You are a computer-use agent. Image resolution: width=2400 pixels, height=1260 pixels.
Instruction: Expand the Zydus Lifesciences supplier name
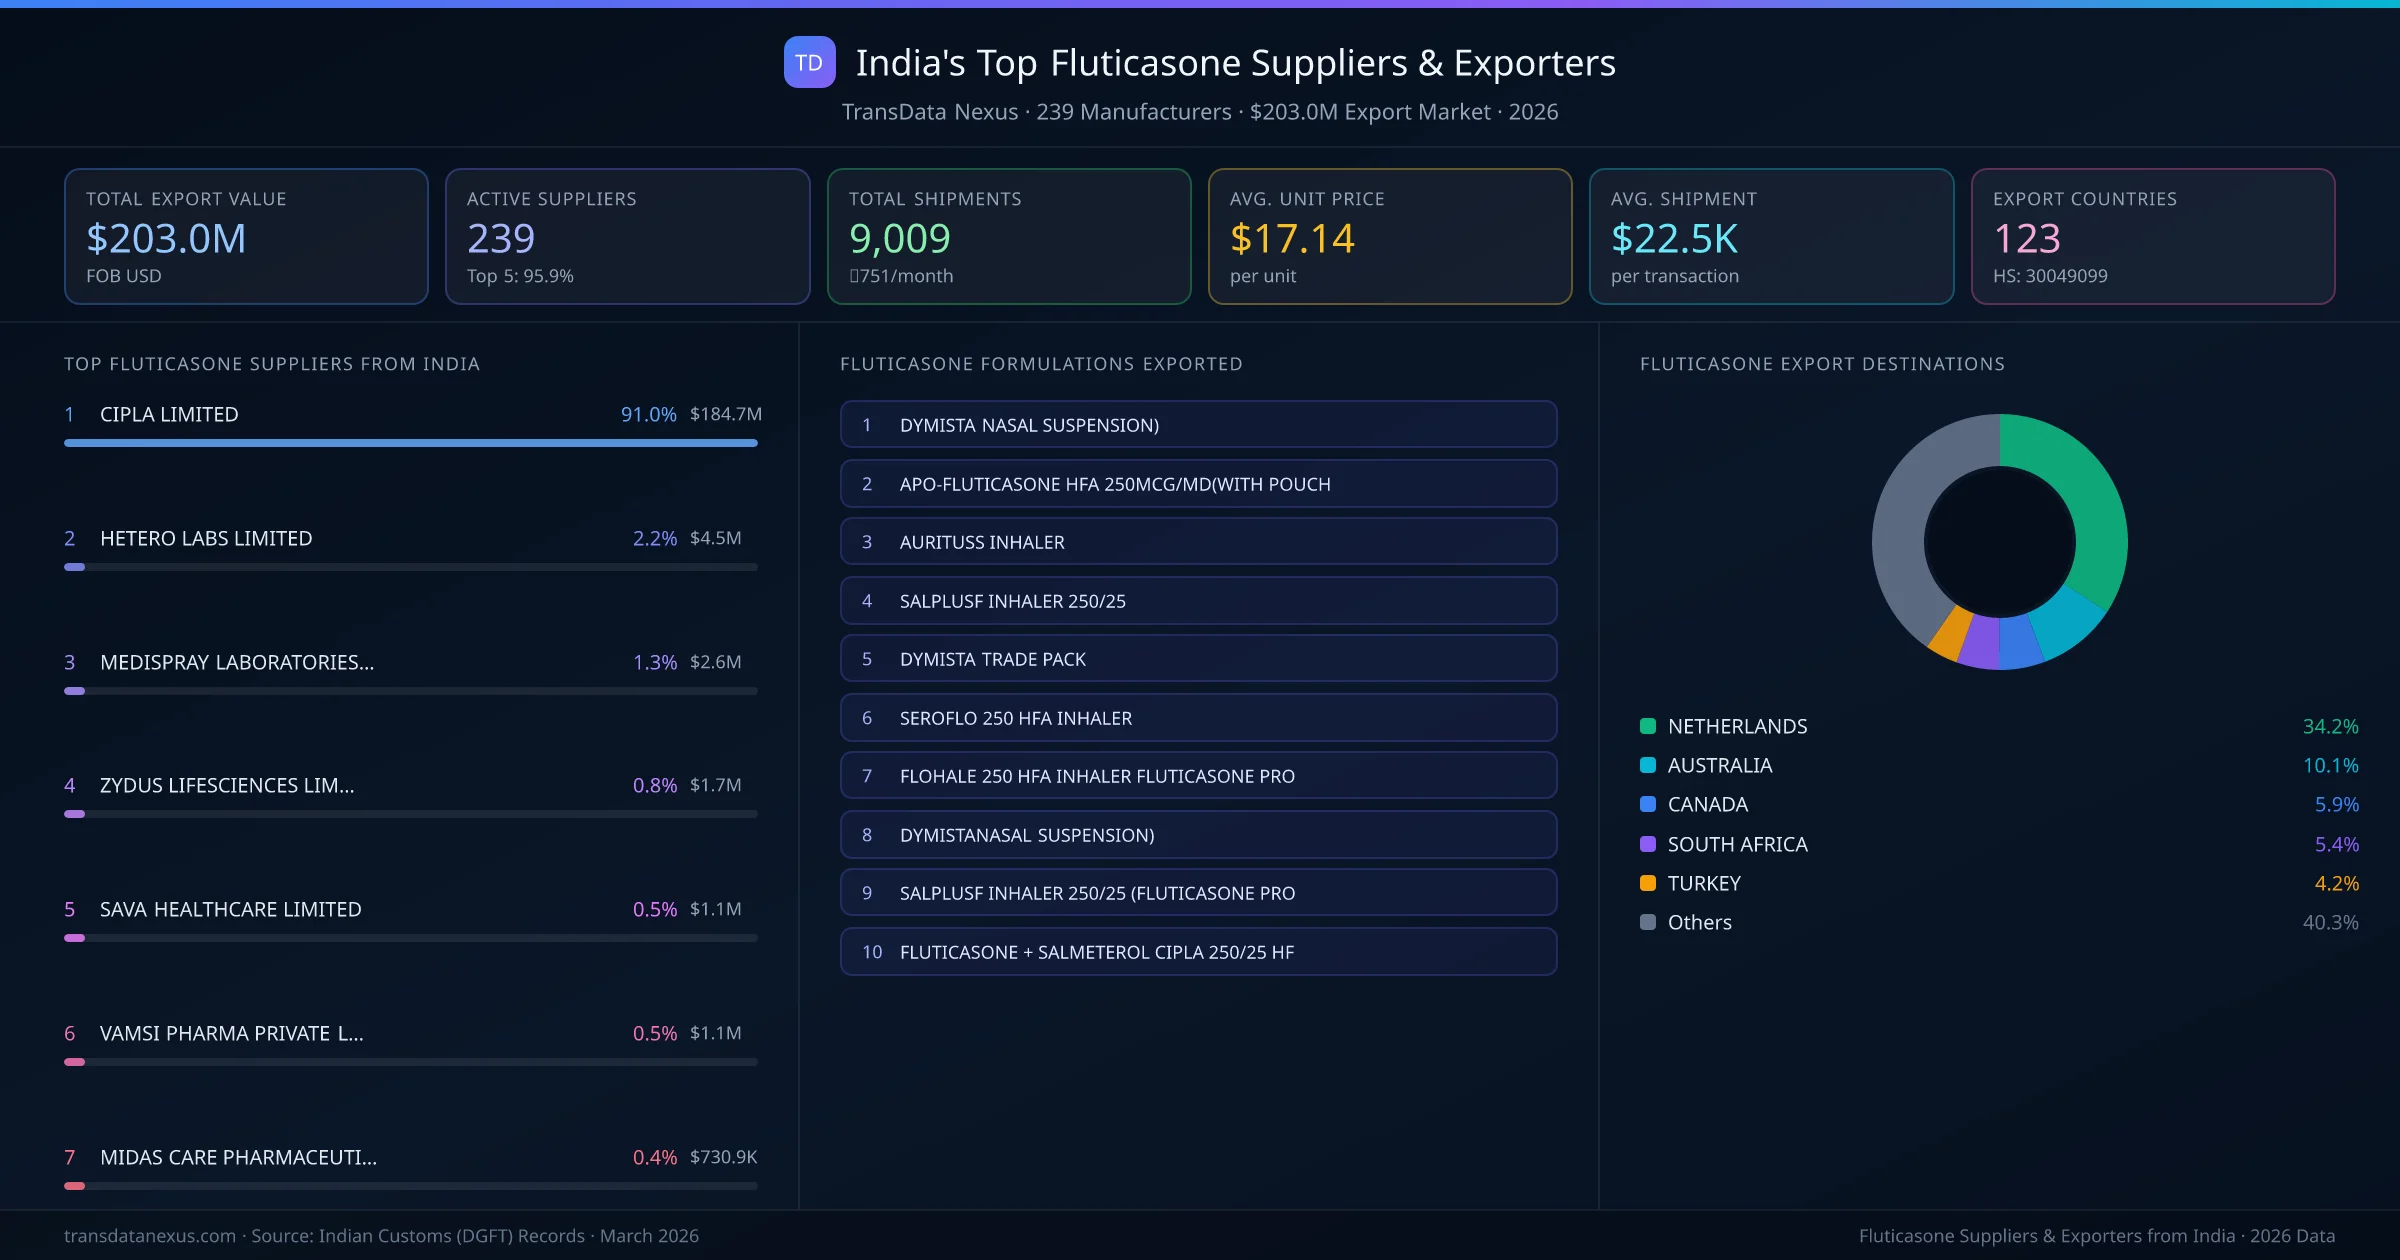[x=227, y=785]
